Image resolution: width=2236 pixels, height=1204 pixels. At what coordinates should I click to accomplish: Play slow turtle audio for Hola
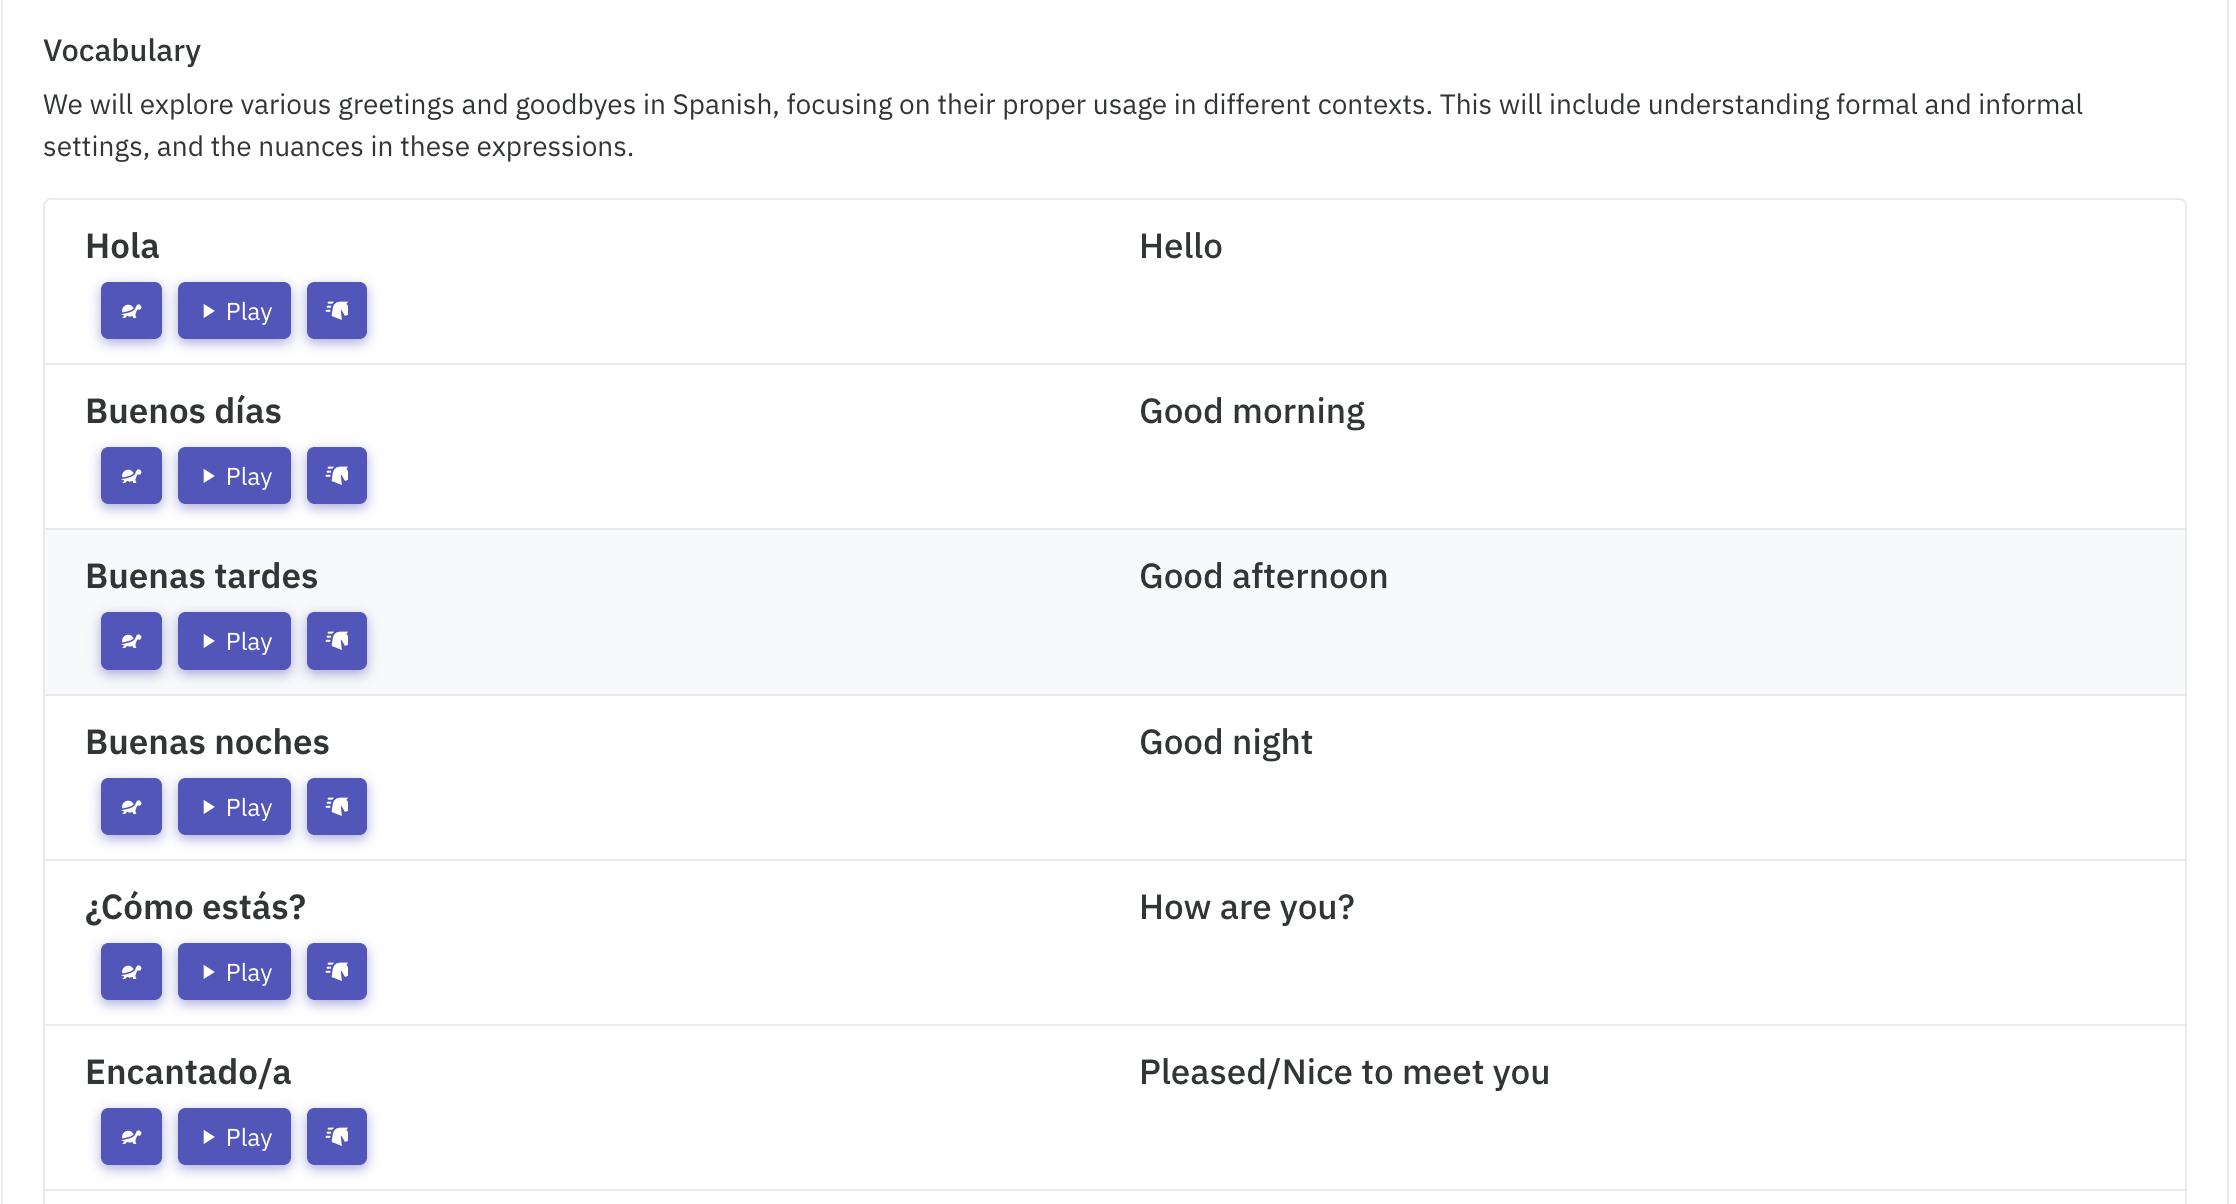[x=131, y=311]
